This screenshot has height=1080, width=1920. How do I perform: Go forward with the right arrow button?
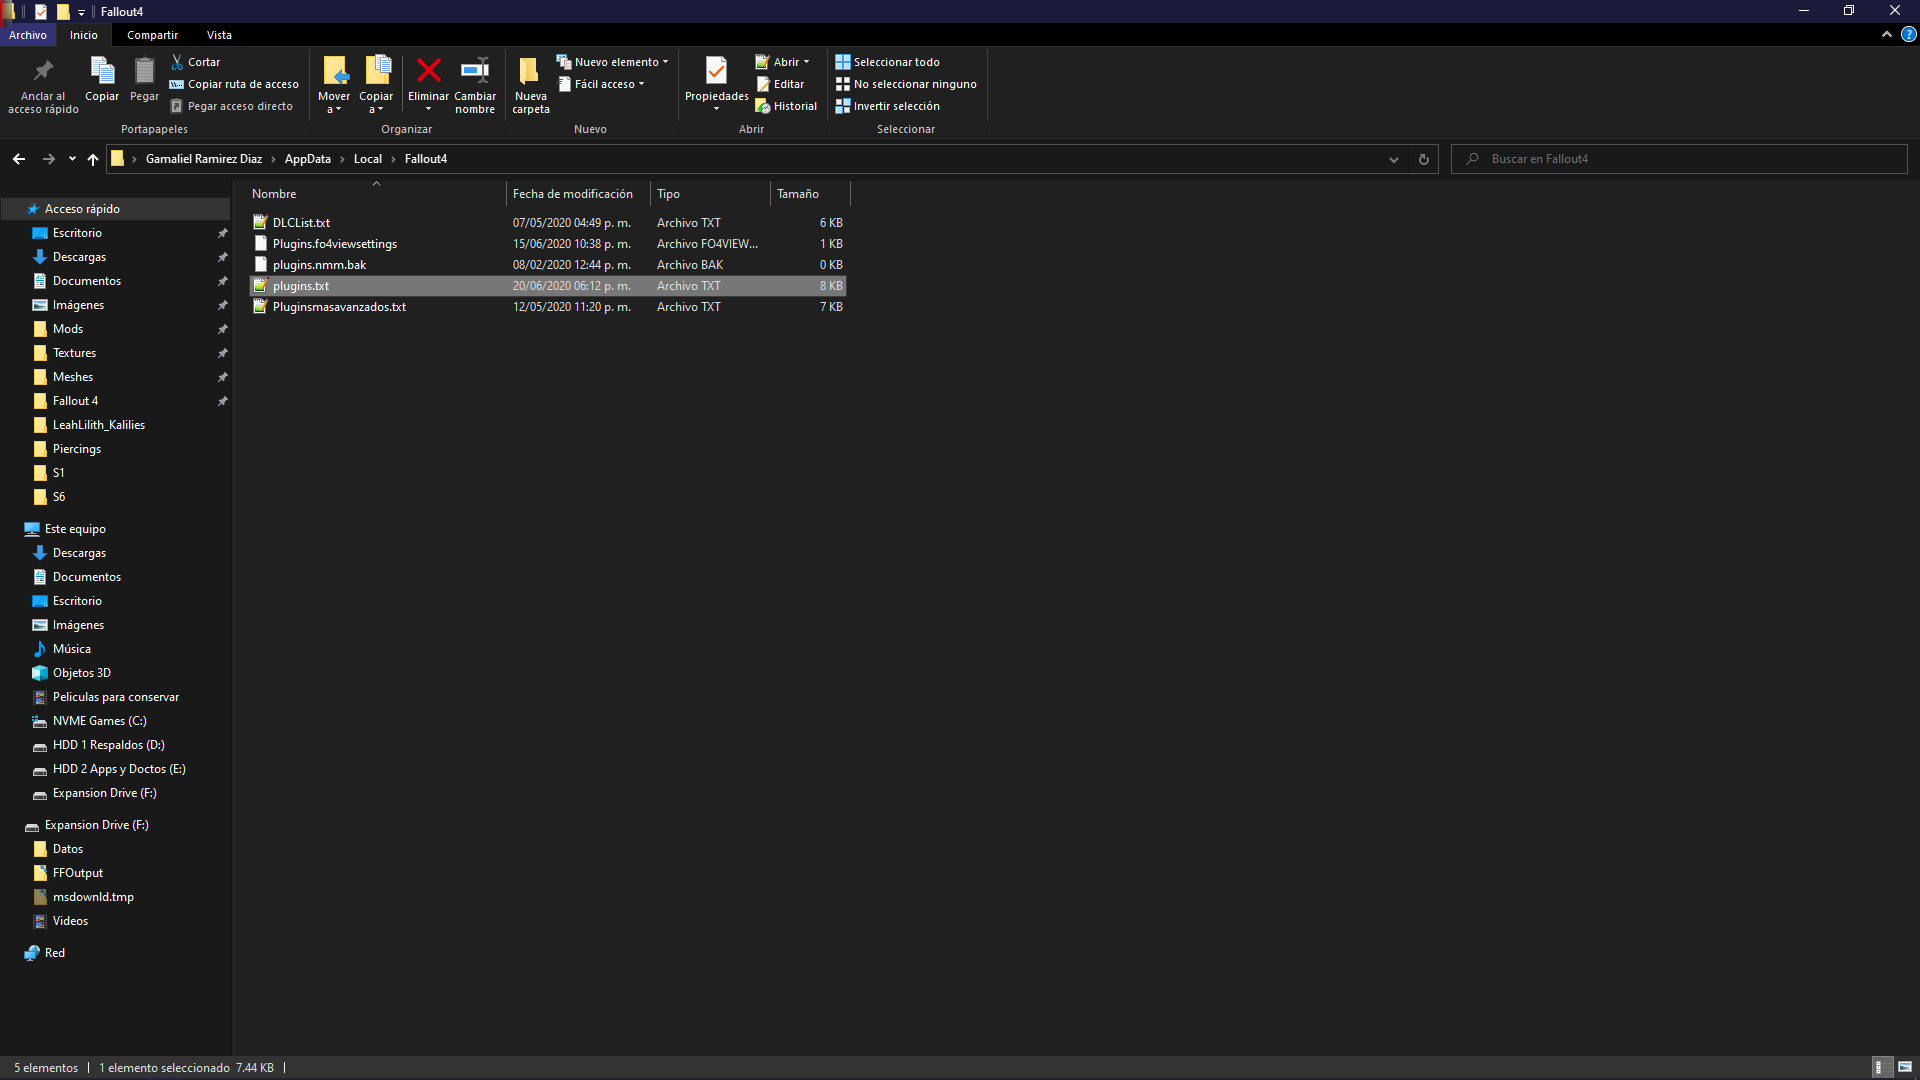point(48,159)
